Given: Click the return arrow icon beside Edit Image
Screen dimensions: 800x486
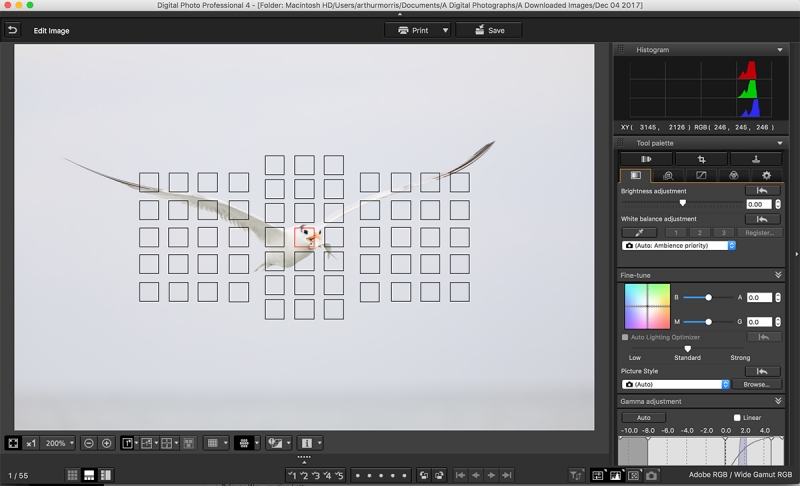Looking at the screenshot, I should pos(12,30).
